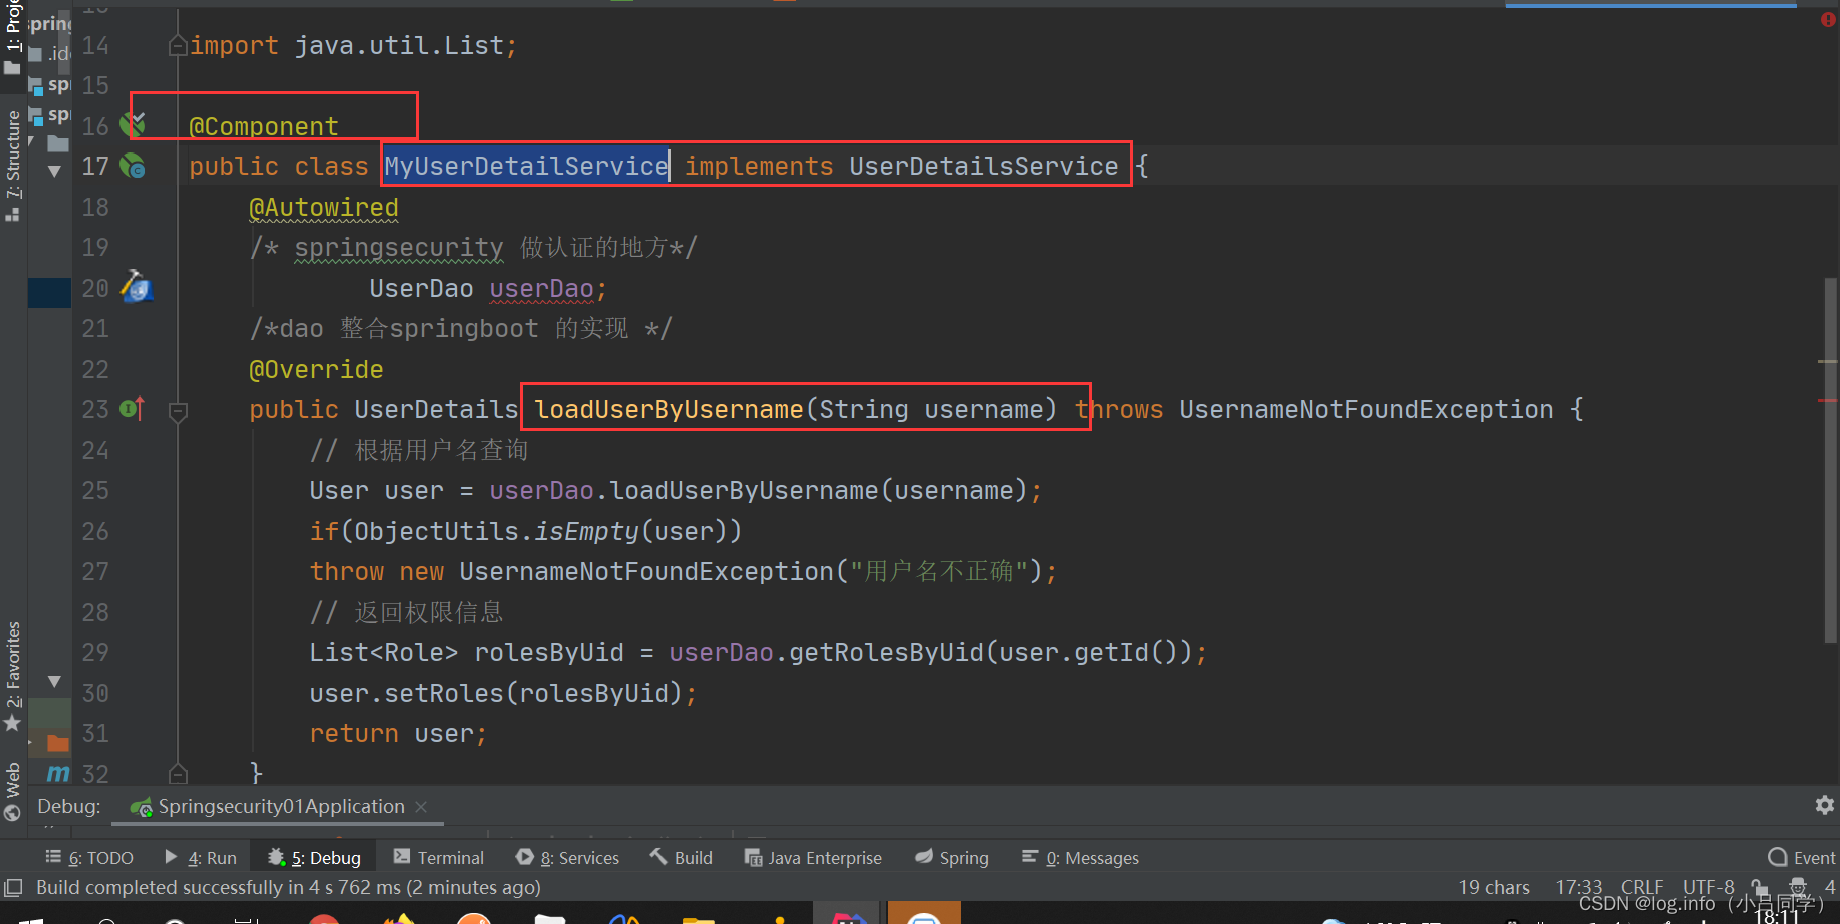Click the getRolesByUid method call on line 29

(x=887, y=652)
